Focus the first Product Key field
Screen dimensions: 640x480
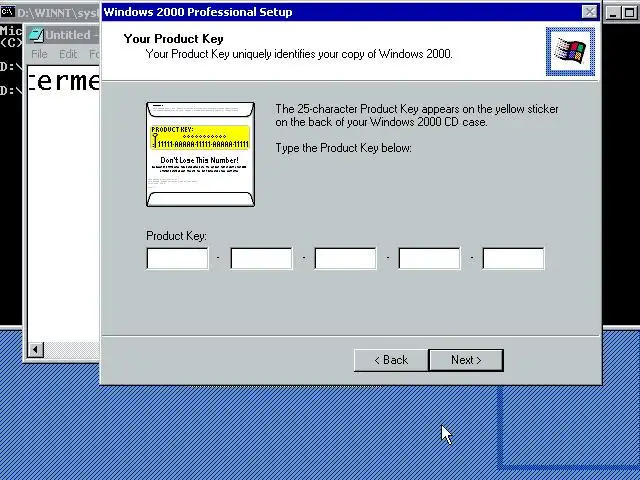[177, 258]
